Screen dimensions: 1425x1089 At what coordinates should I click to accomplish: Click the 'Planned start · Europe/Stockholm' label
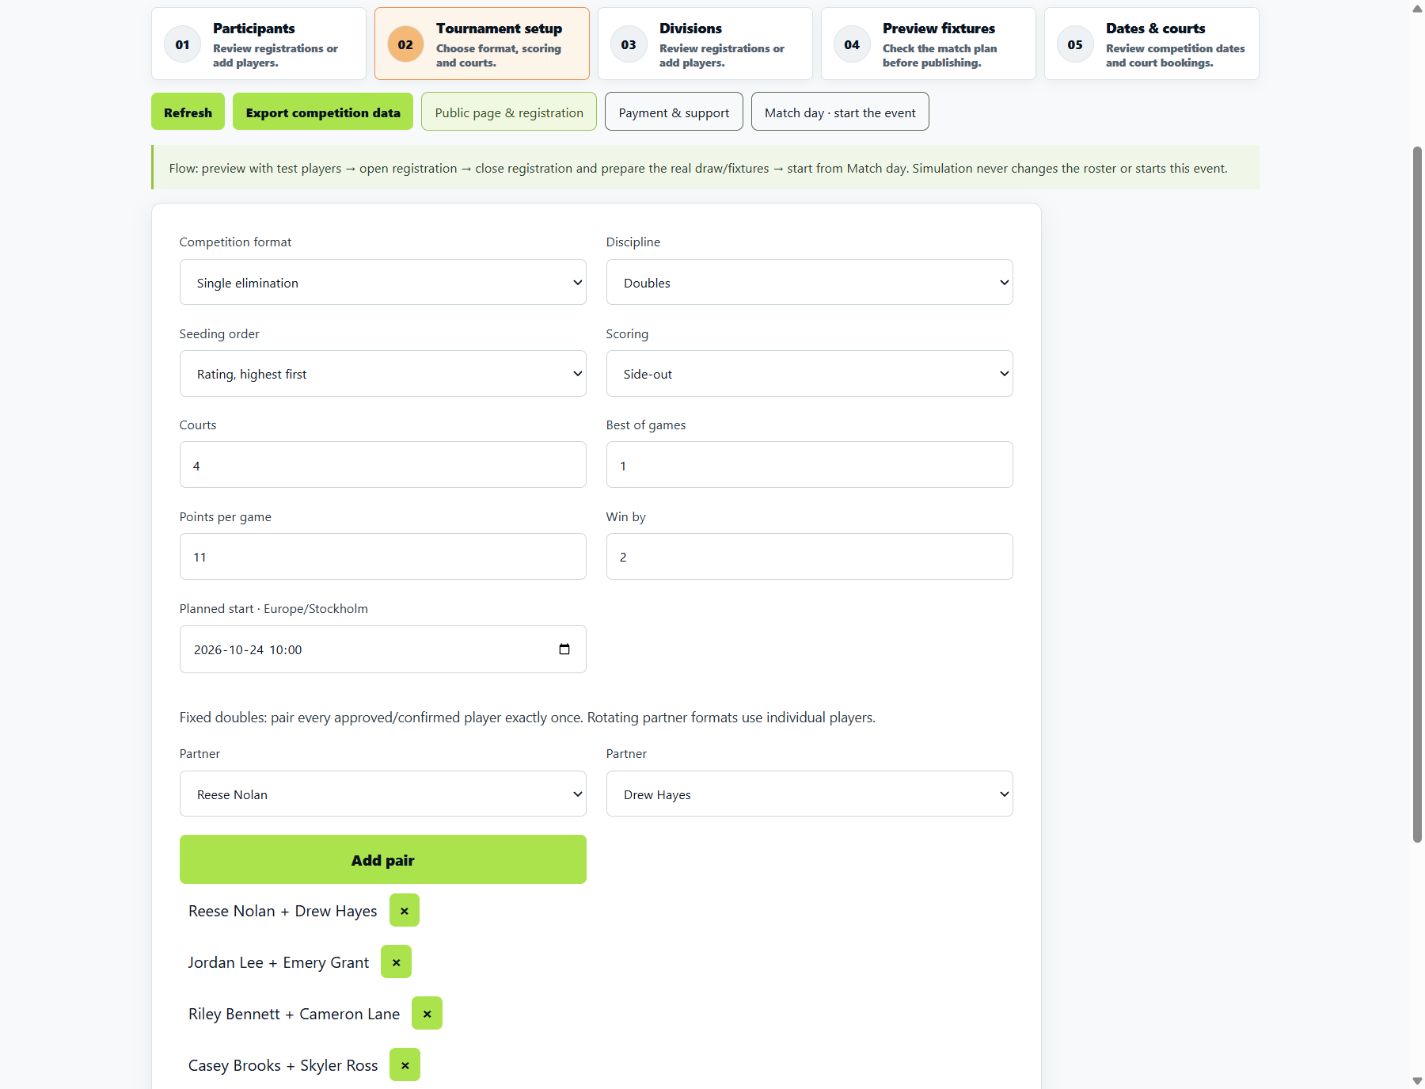click(274, 609)
